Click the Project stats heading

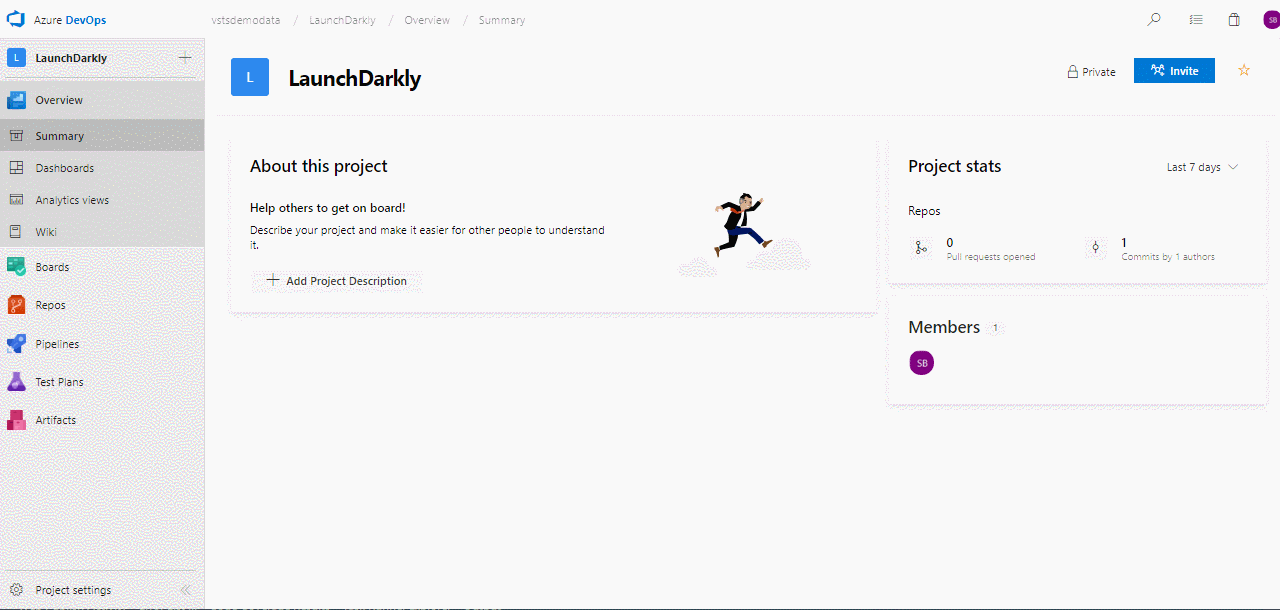(955, 166)
